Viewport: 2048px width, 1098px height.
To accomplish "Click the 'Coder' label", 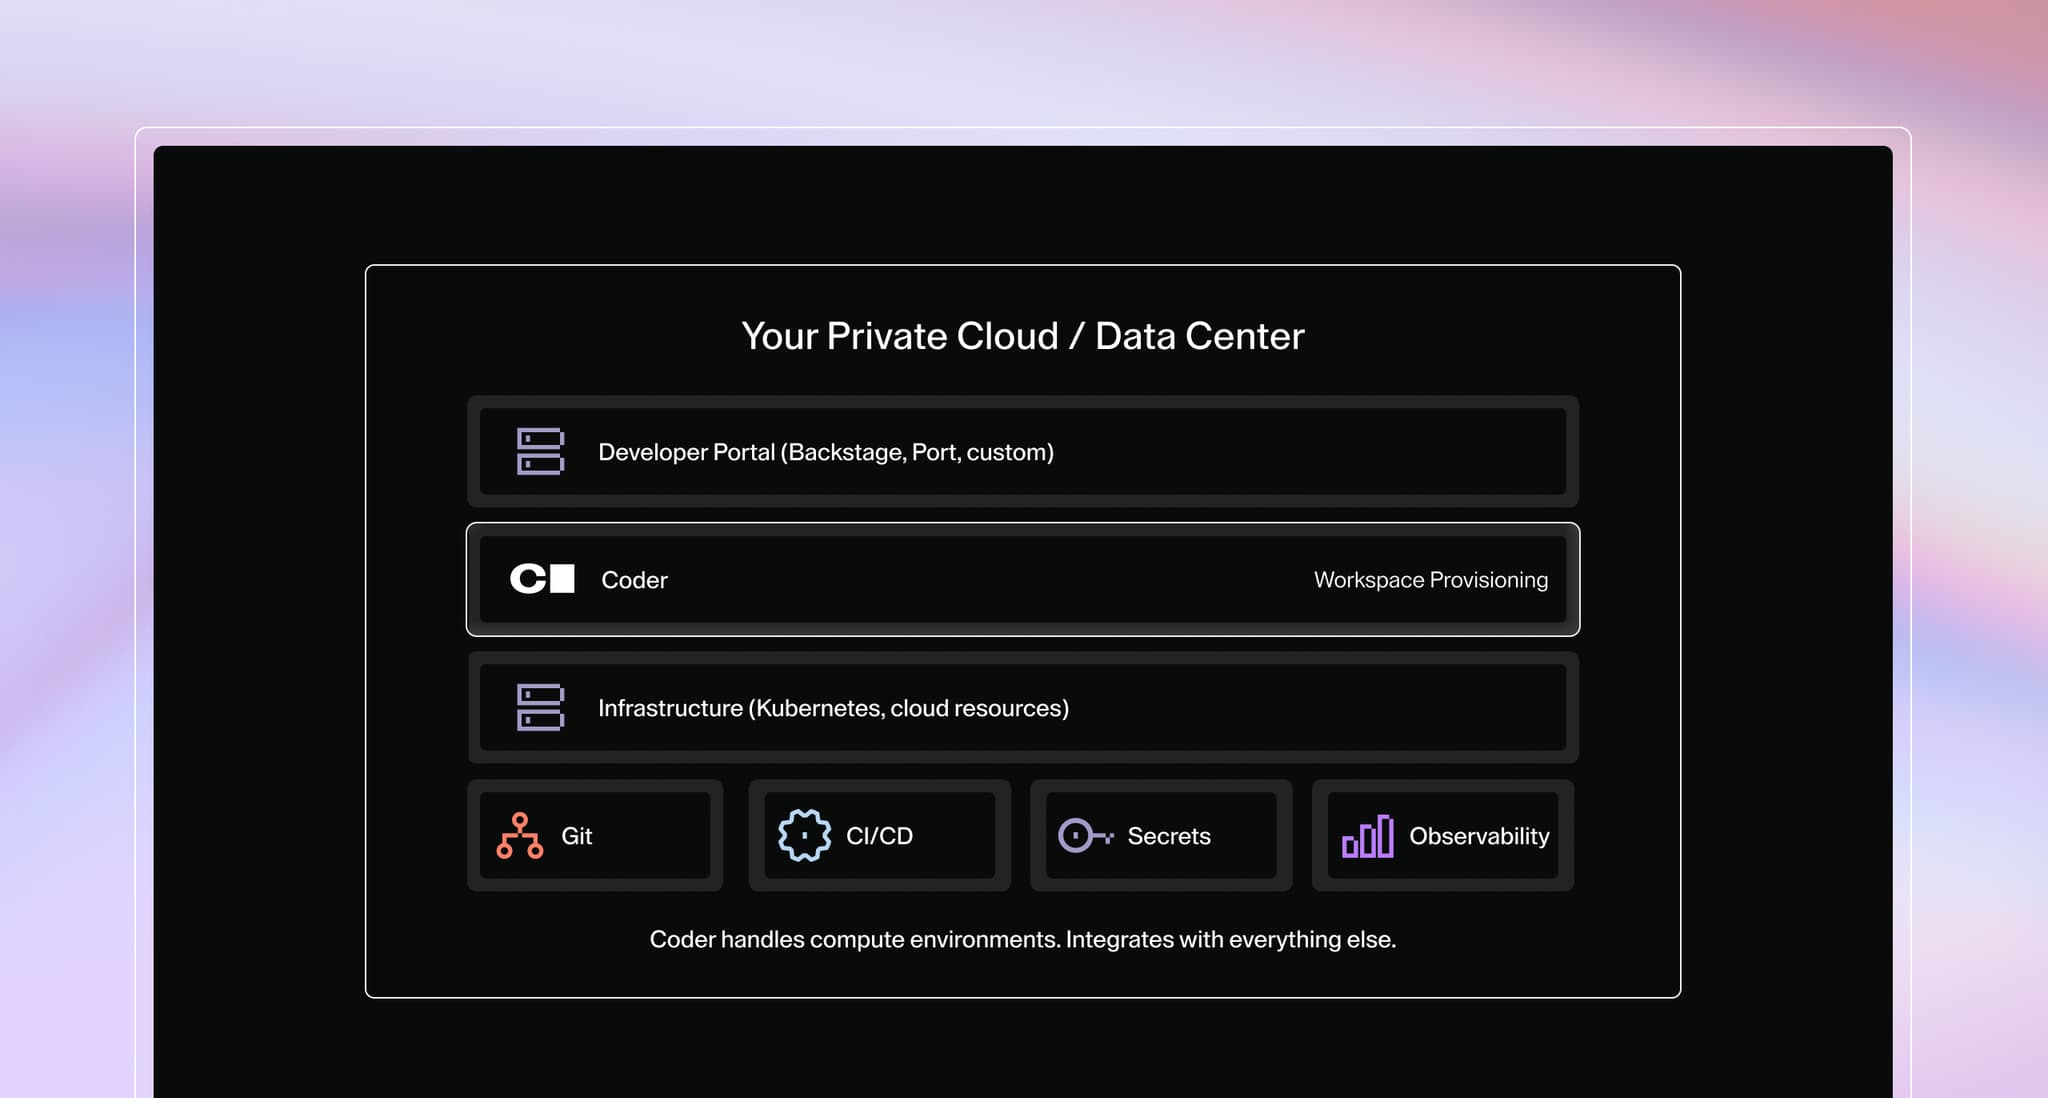I will [634, 580].
